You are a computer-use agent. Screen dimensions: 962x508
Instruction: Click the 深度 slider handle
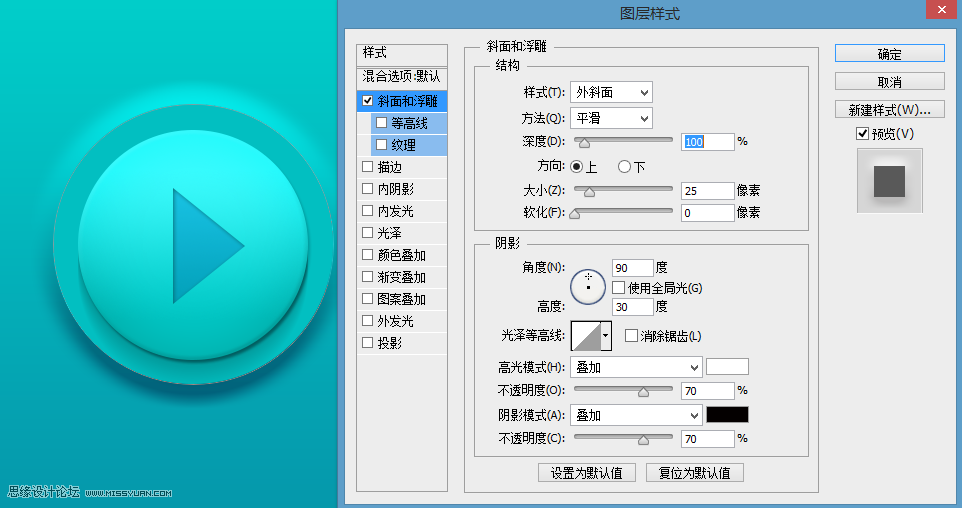pos(585,143)
